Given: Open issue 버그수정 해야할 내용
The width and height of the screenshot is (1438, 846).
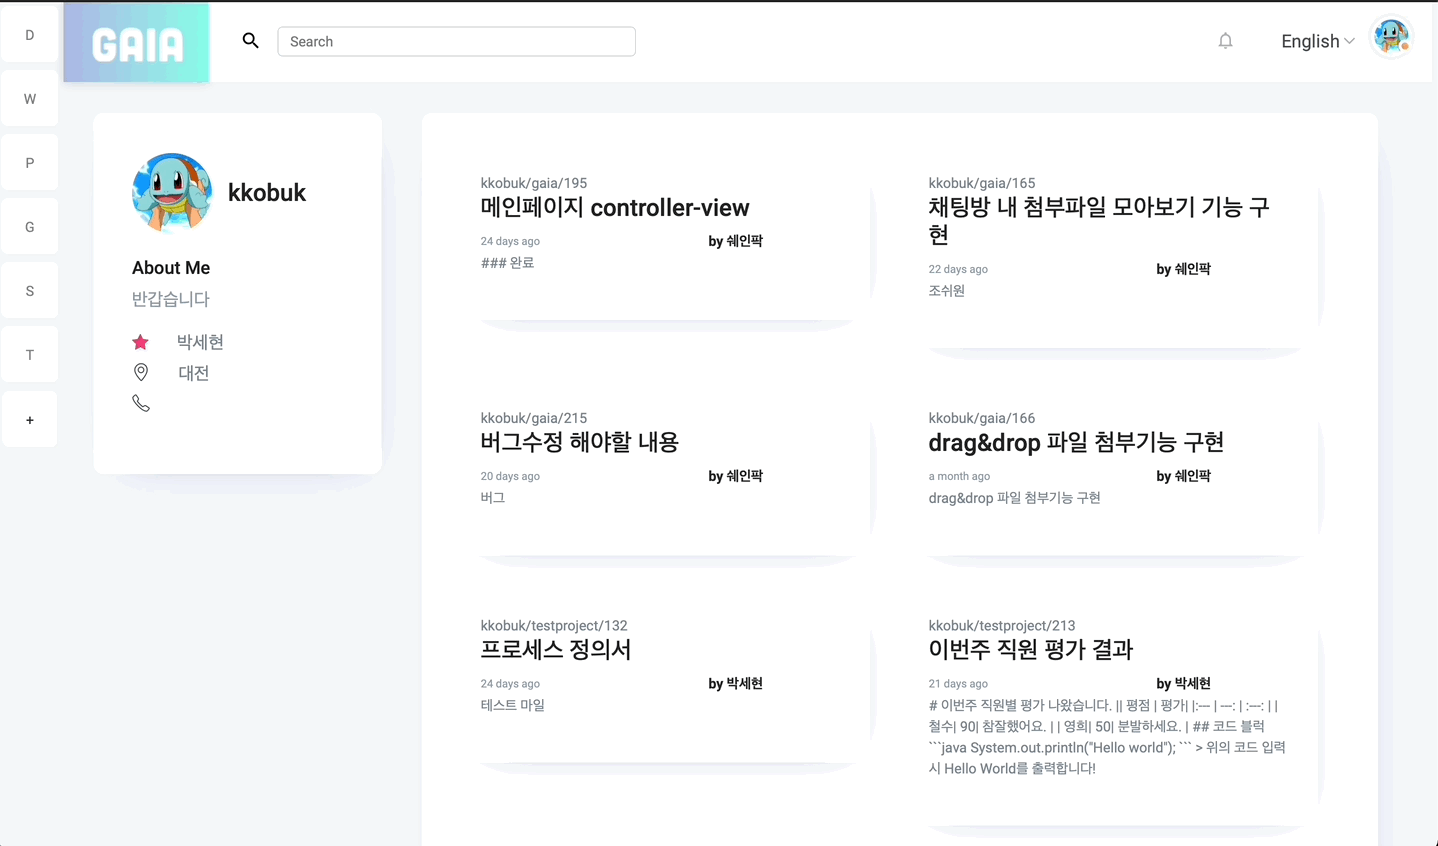Looking at the screenshot, I should [580, 442].
